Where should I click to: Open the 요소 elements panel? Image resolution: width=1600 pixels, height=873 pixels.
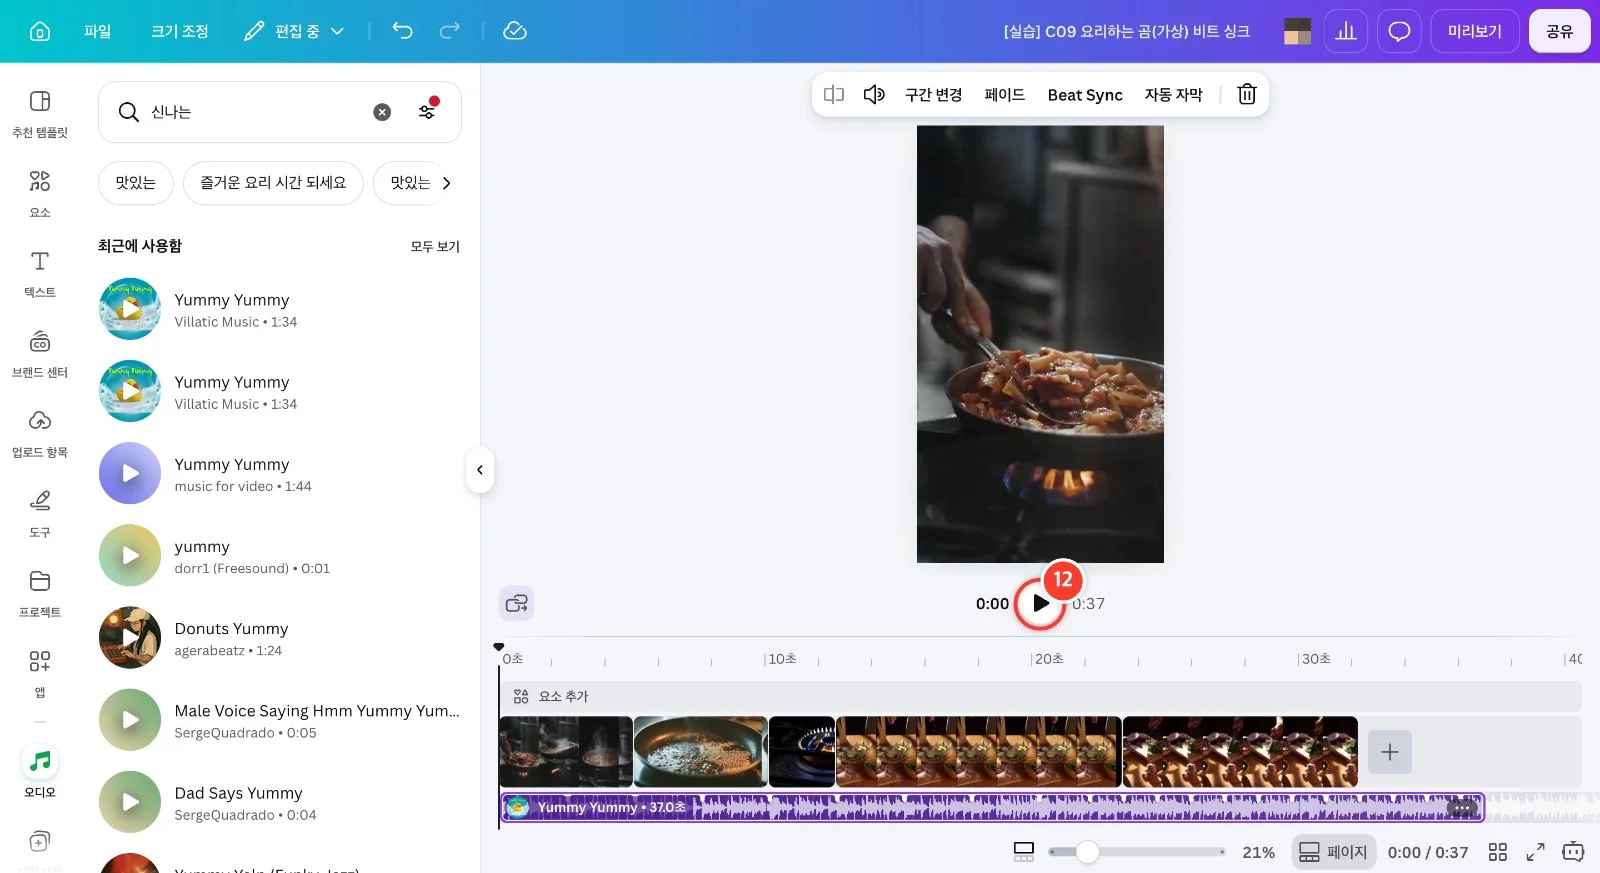pyautogui.click(x=40, y=193)
